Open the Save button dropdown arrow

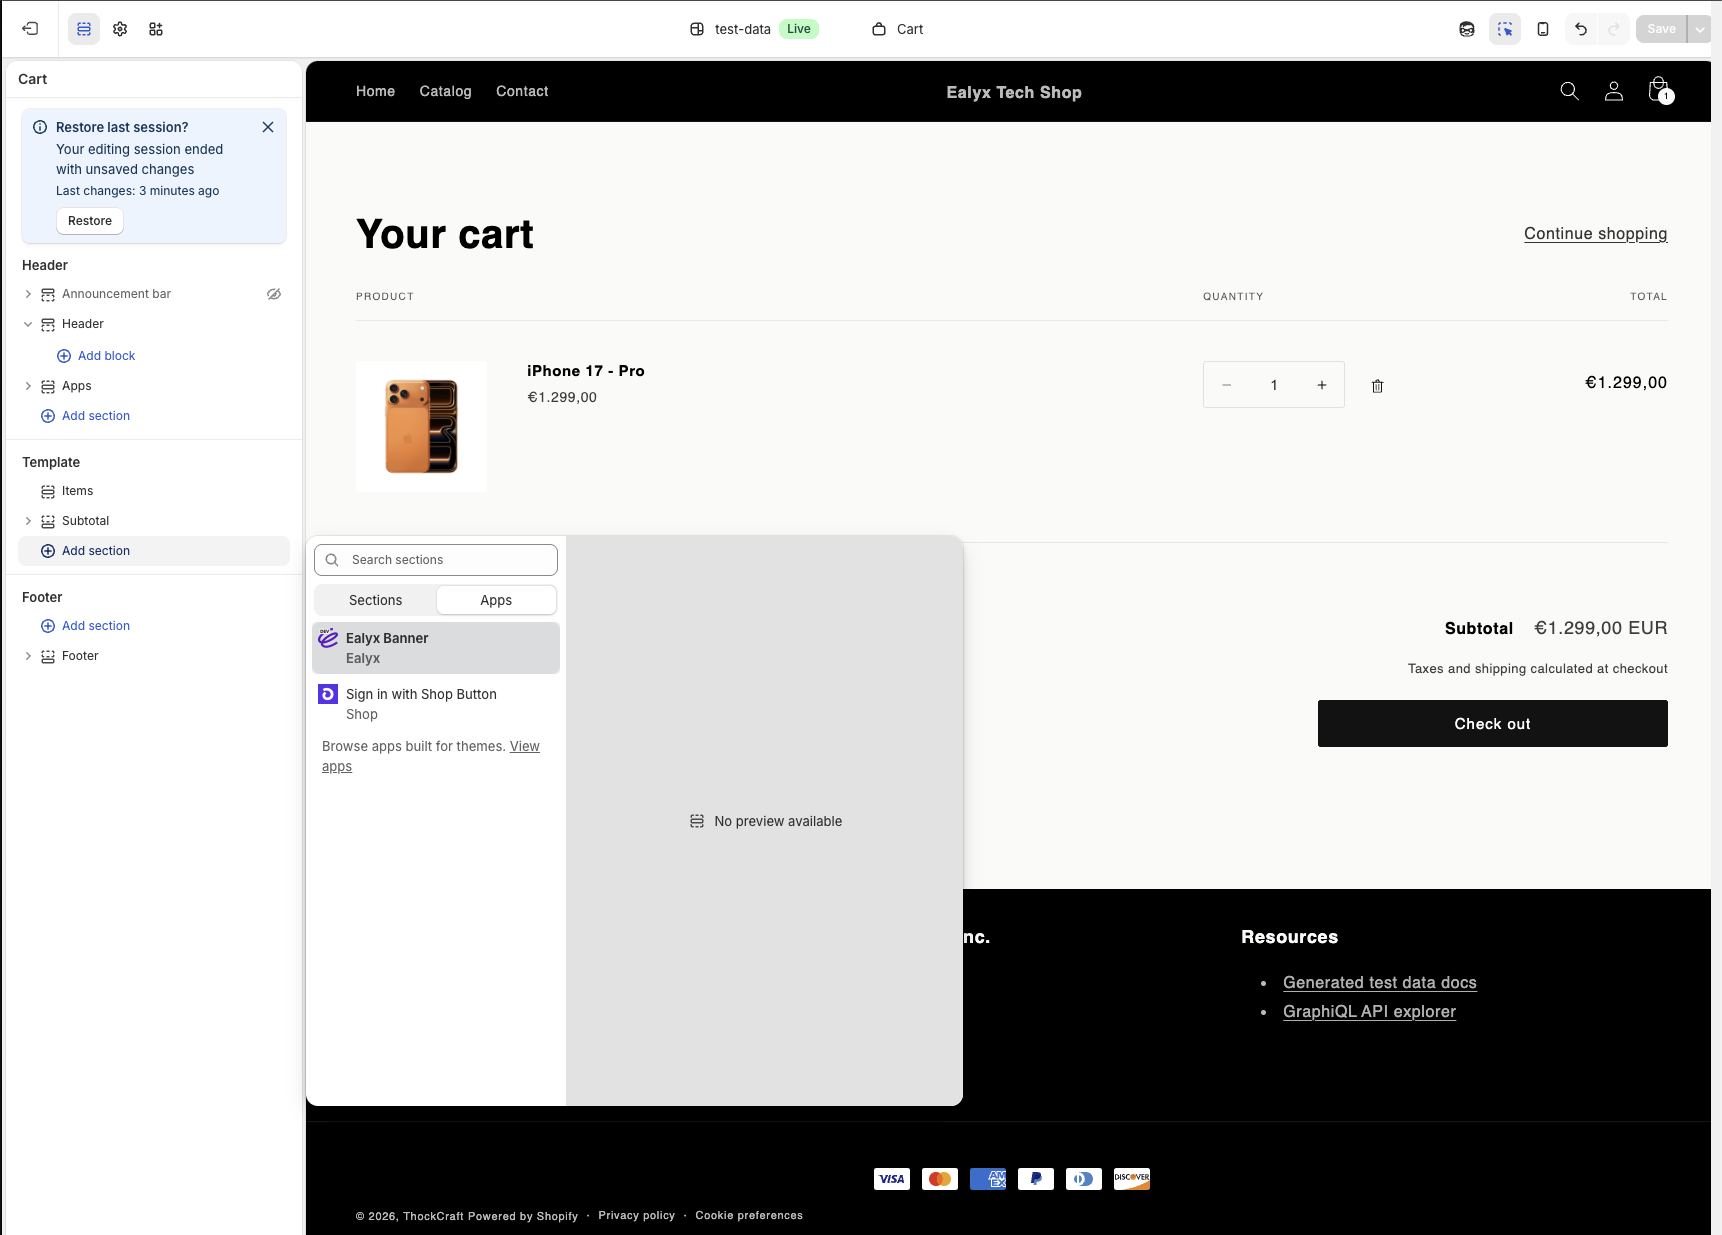click(x=1700, y=29)
